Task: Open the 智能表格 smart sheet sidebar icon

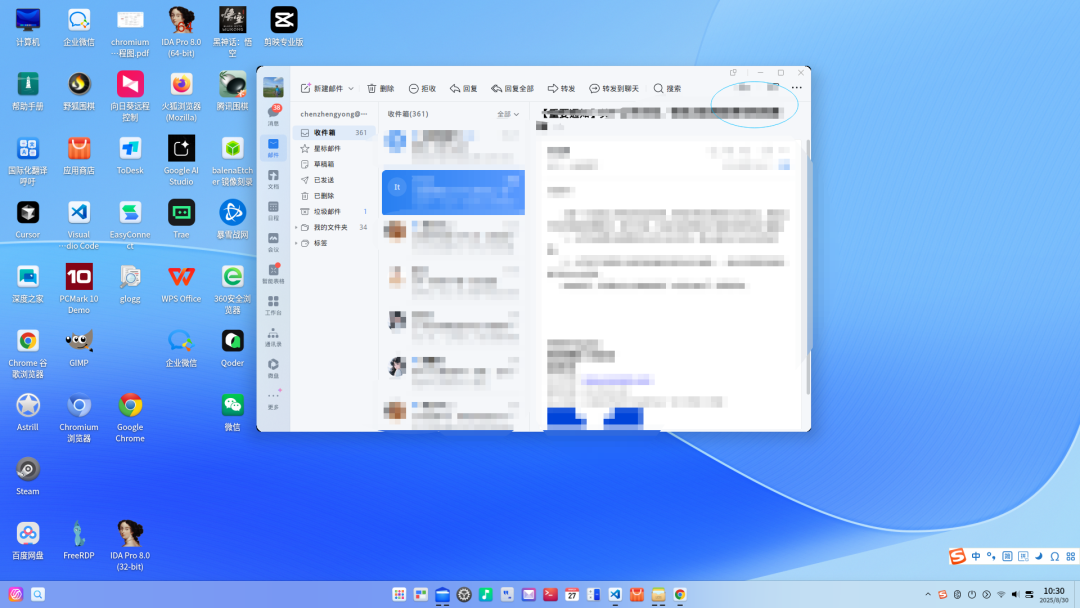Action: [273, 273]
